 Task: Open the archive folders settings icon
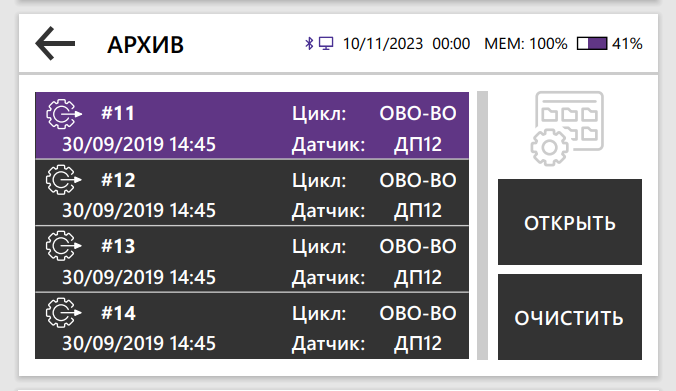click(x=567, y=128)
